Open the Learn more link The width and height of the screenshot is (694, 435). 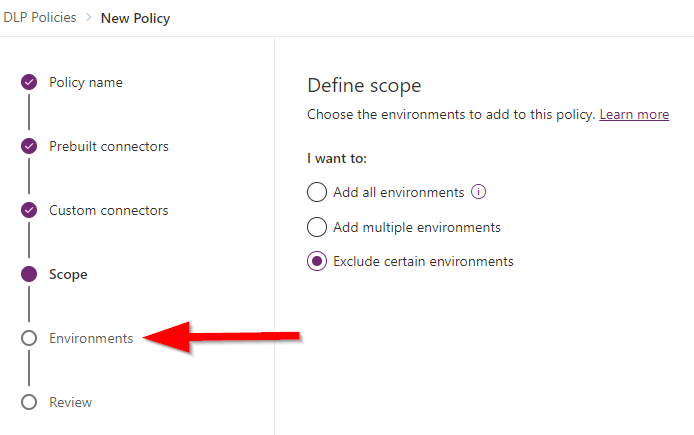634,115
